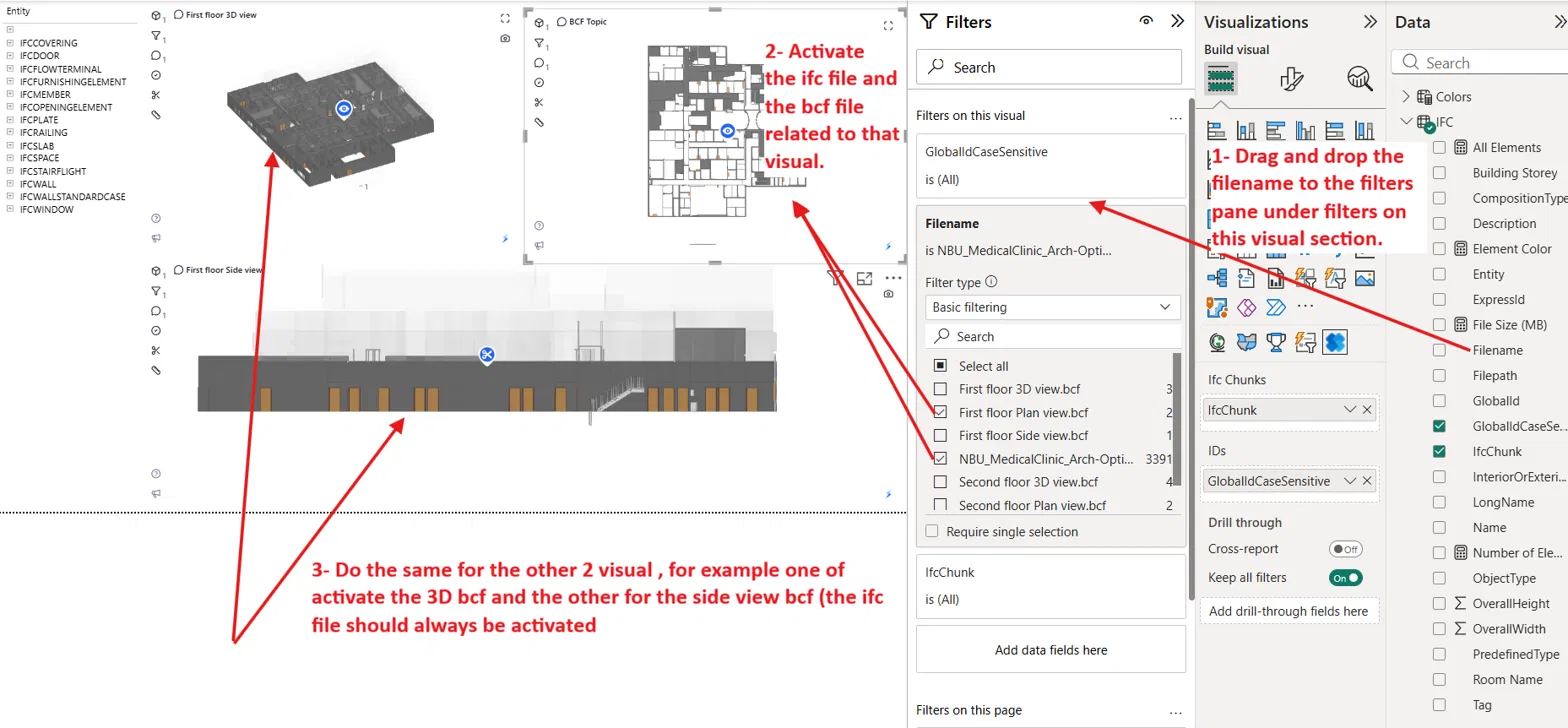
Task: Open the Filter type Basic filtering dropdown
Action: [1053, 307]
